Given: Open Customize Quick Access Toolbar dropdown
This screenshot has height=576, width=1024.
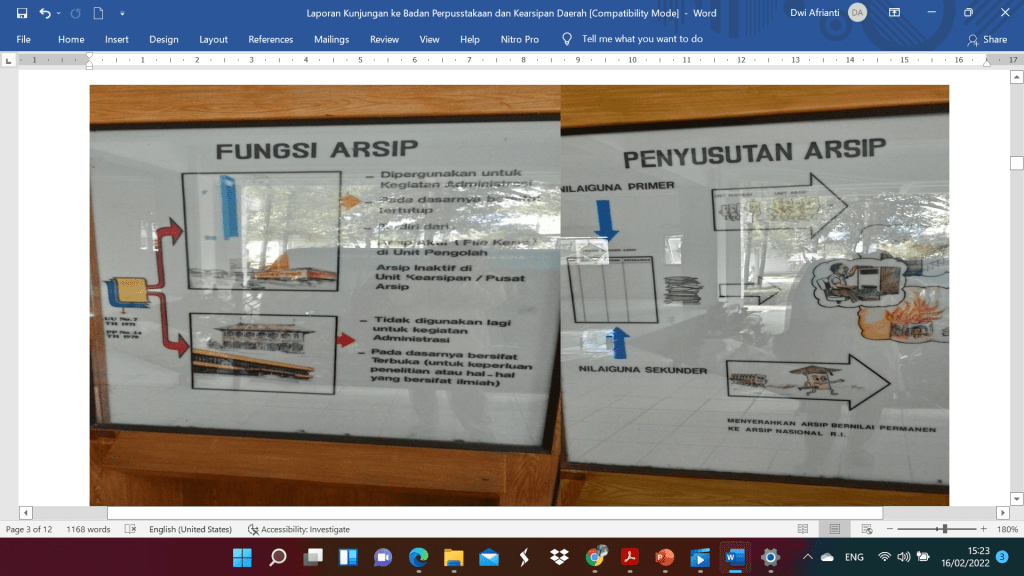Looking at the screenshot, I should pos(122,13).
